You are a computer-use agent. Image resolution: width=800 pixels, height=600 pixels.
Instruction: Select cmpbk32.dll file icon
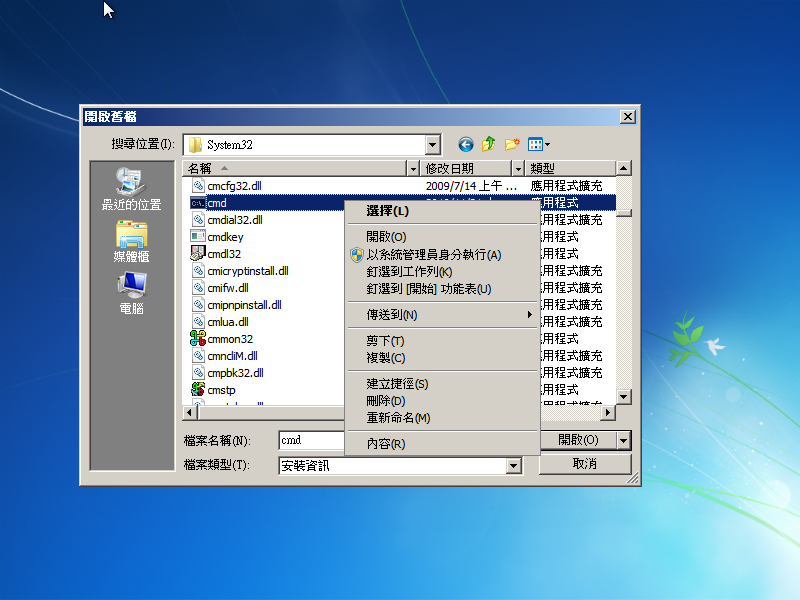[x=198, y=373]
